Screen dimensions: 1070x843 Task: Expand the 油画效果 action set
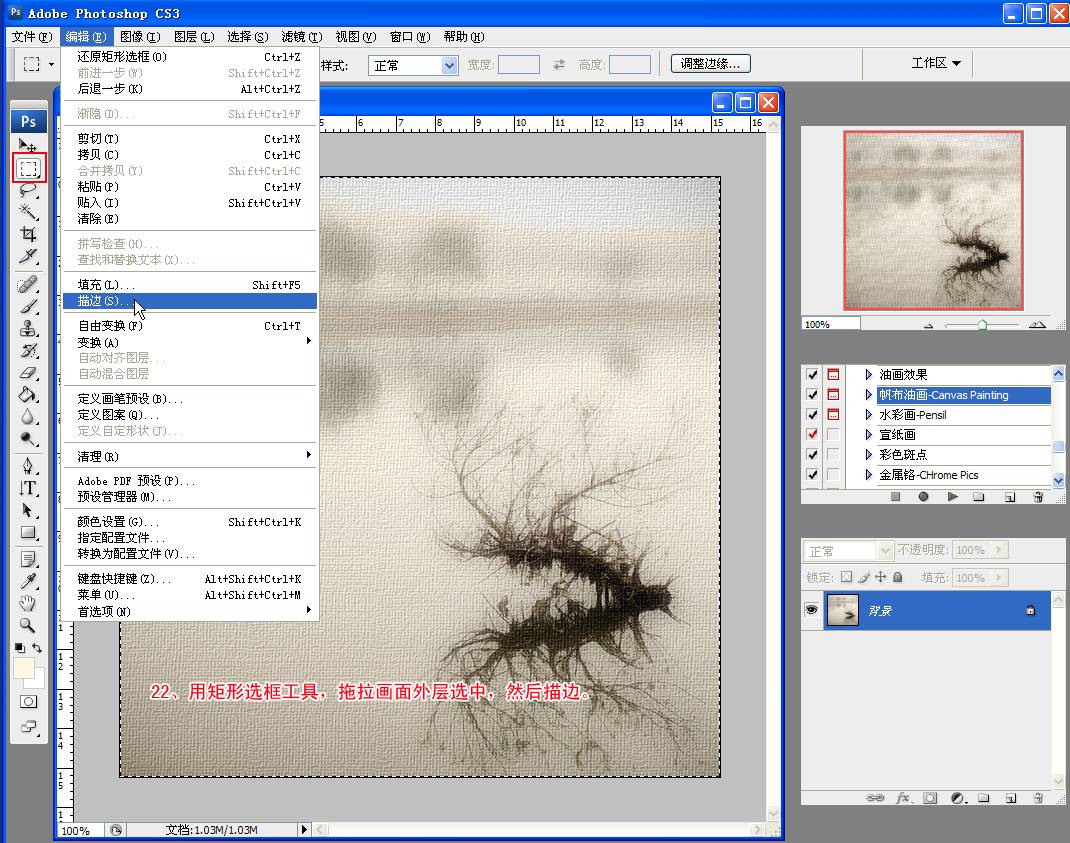click(x=868, y=374)
